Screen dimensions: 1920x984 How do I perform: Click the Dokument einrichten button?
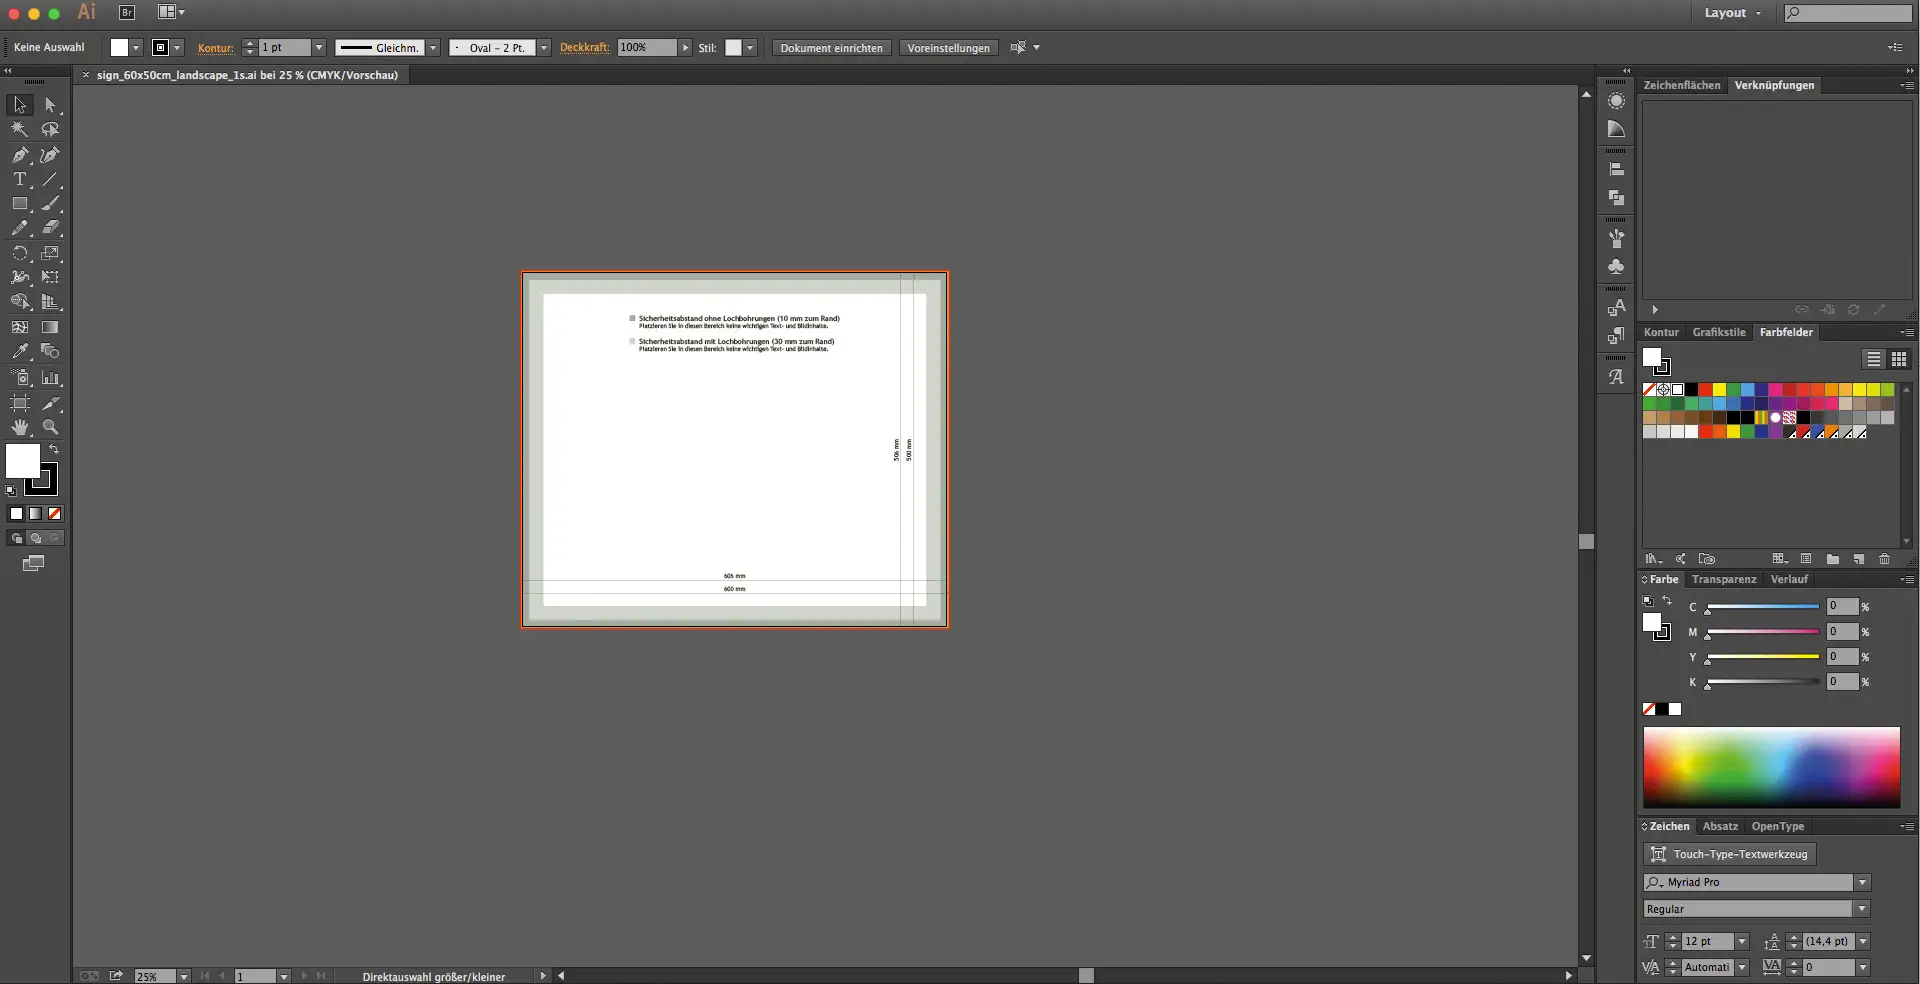point(831,48)
